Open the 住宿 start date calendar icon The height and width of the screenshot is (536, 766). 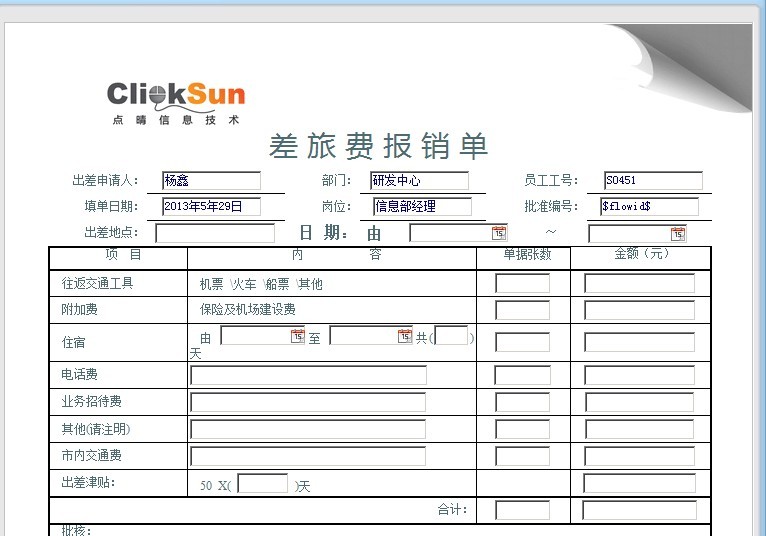(x=297, y=336)
